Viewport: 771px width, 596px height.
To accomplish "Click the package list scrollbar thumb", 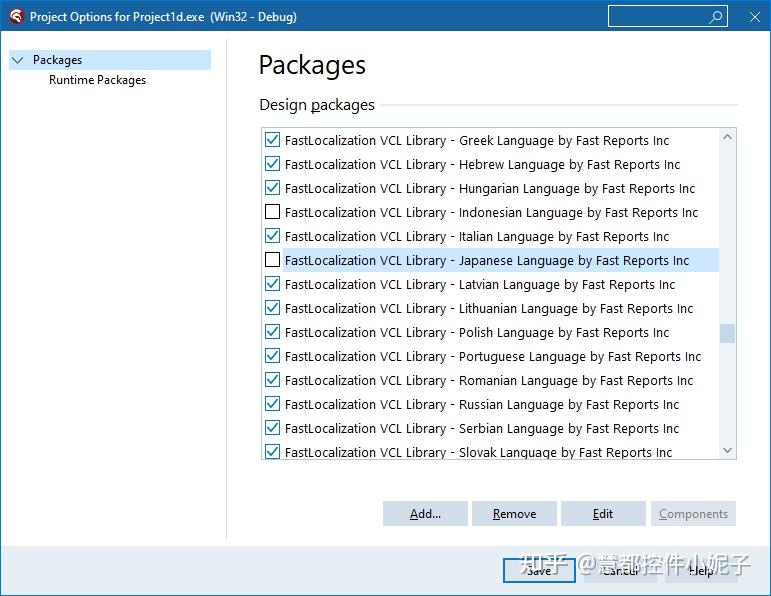I will 727,333.
